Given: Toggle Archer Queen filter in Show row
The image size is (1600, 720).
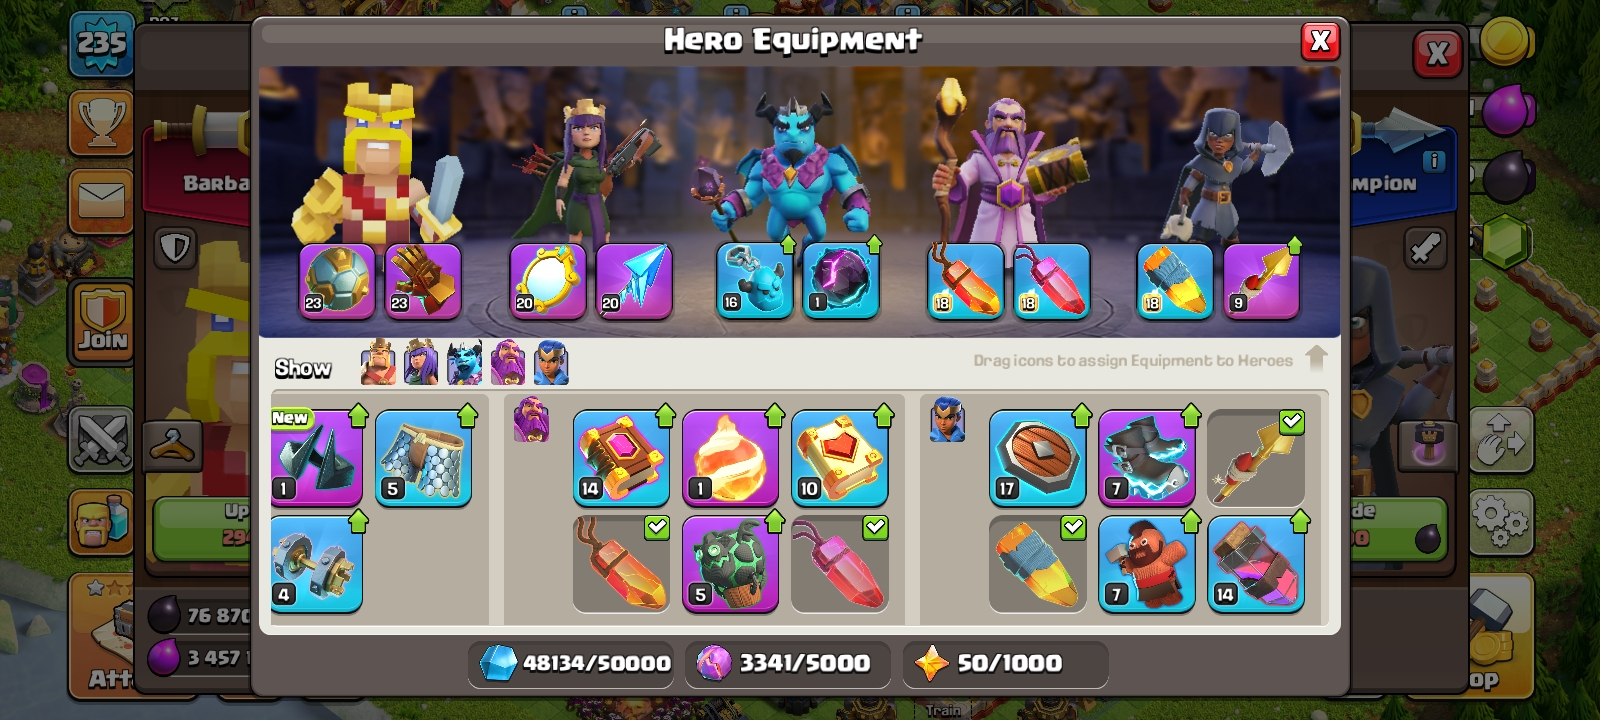Looking at the screenshot, I should [x=421, y=363].
